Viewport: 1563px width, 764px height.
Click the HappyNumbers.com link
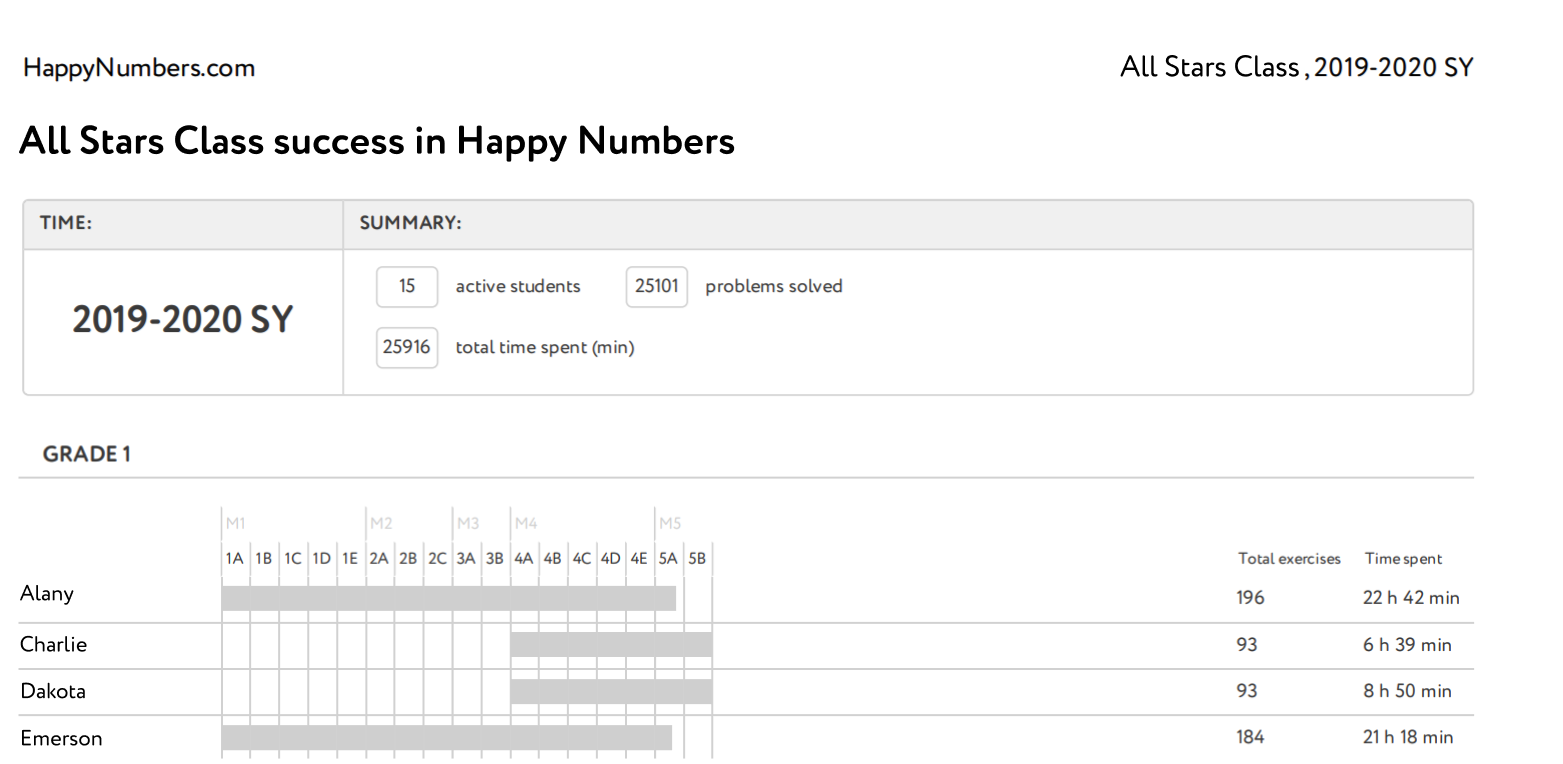[x=139, y=68]
